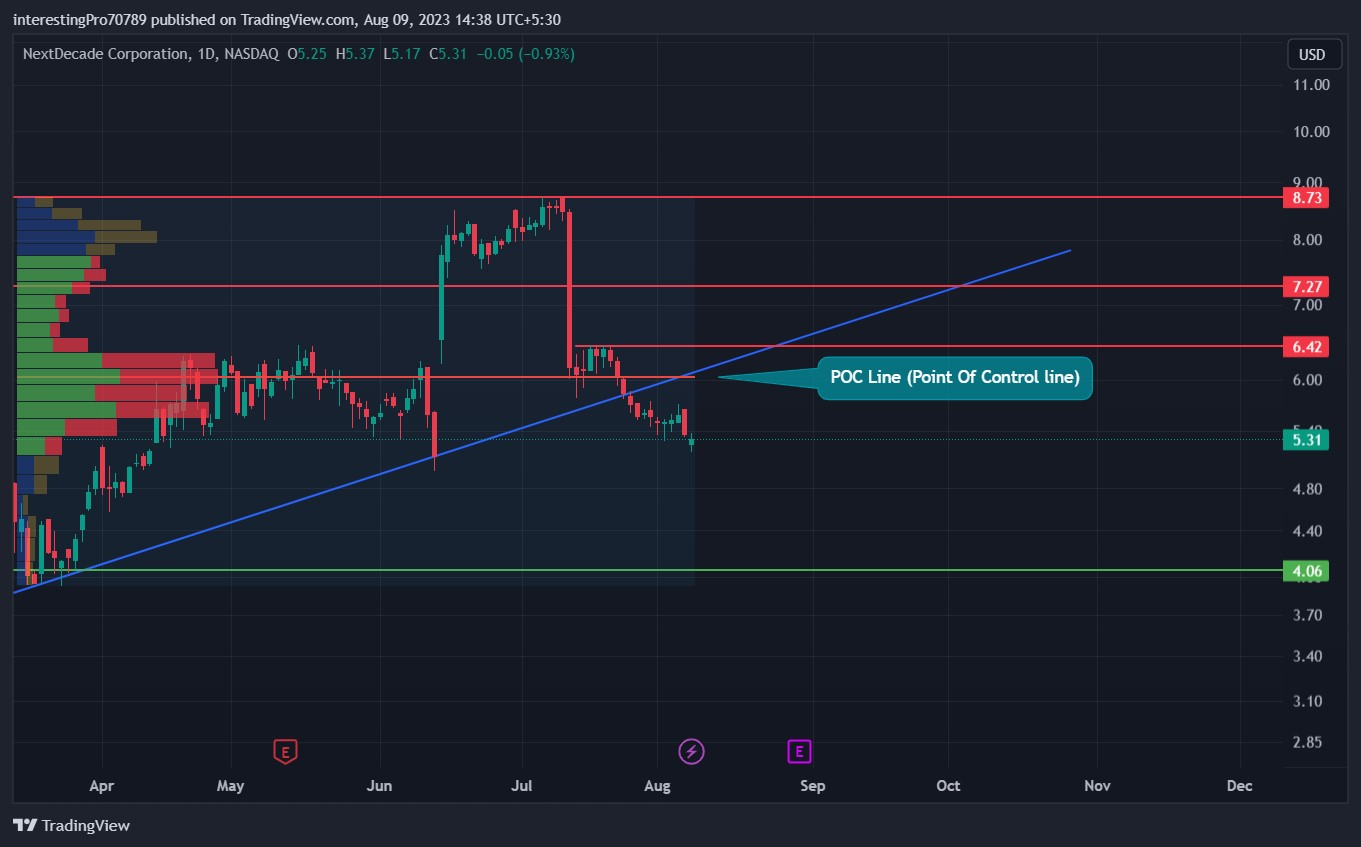The image size is (1361, 847).
Task: Click the Apr label on time axis
Action: click(102, 786)
